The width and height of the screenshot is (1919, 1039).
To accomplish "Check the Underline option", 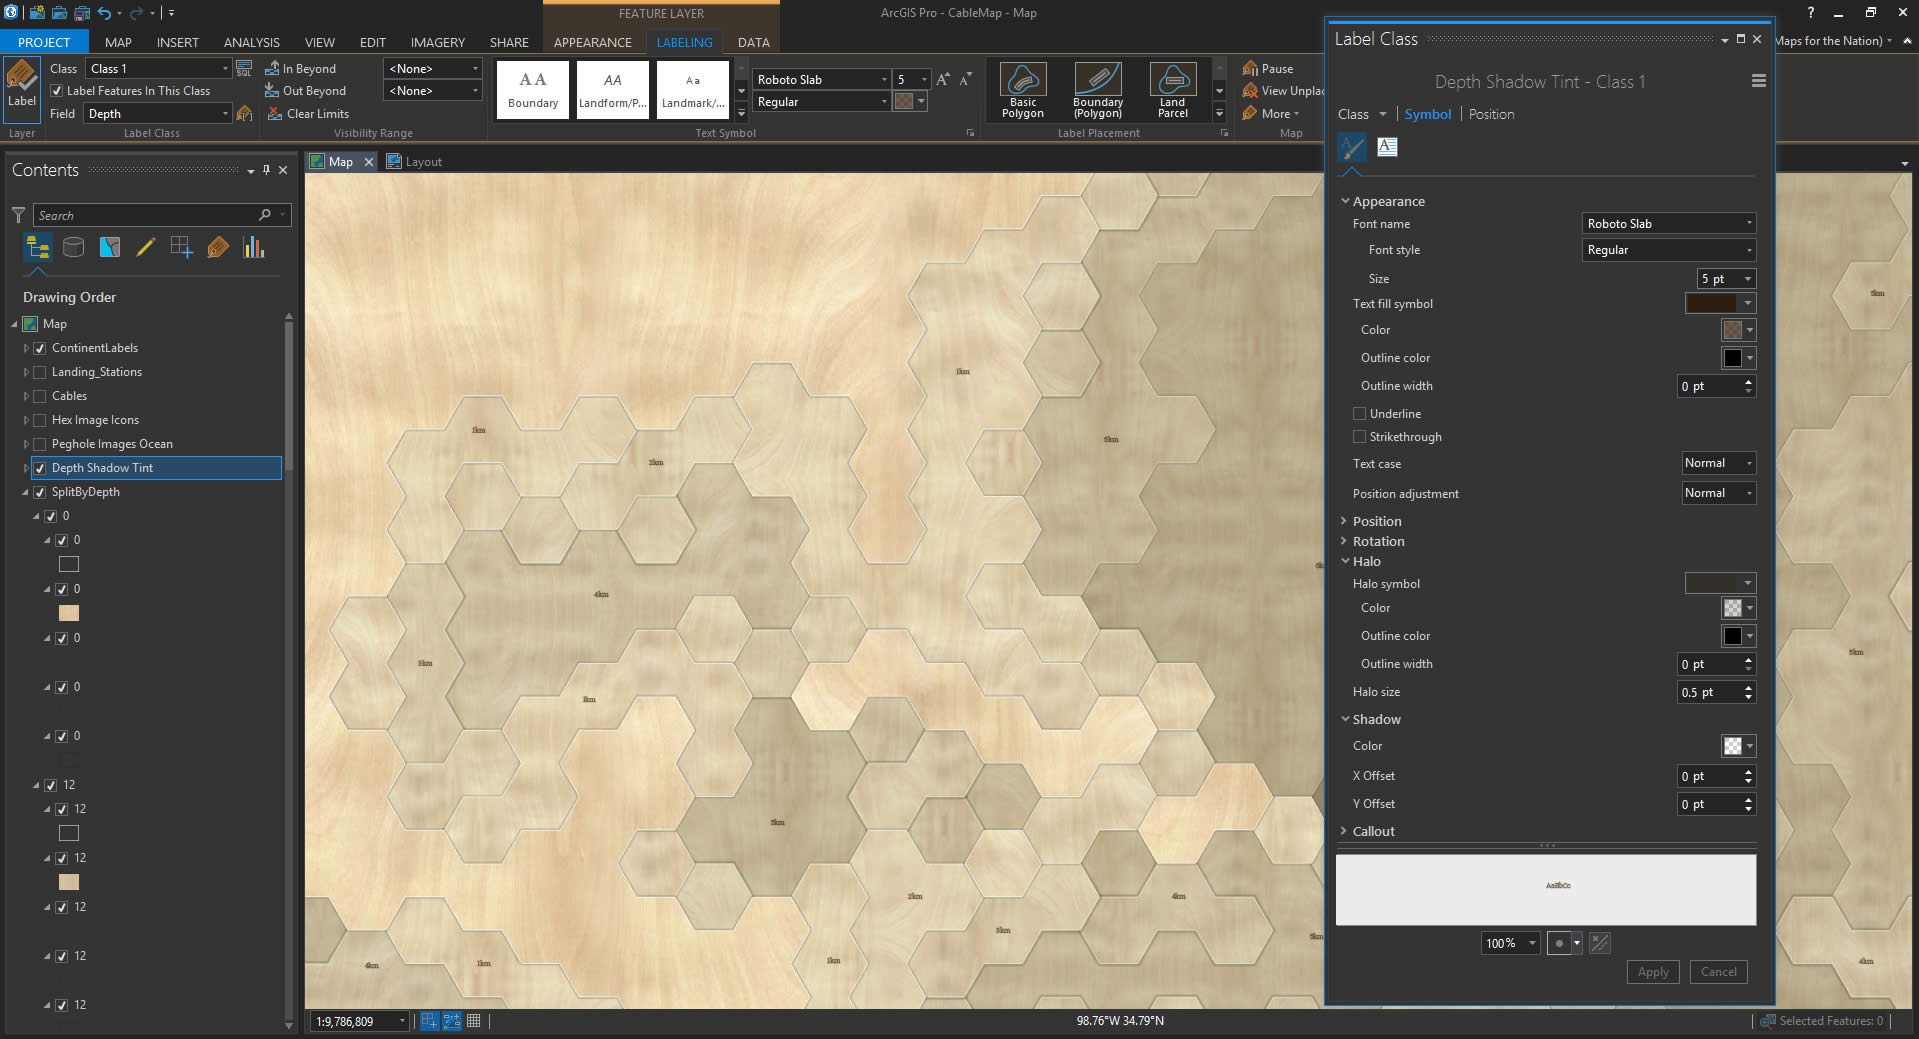I will [x=1359, y=414].
